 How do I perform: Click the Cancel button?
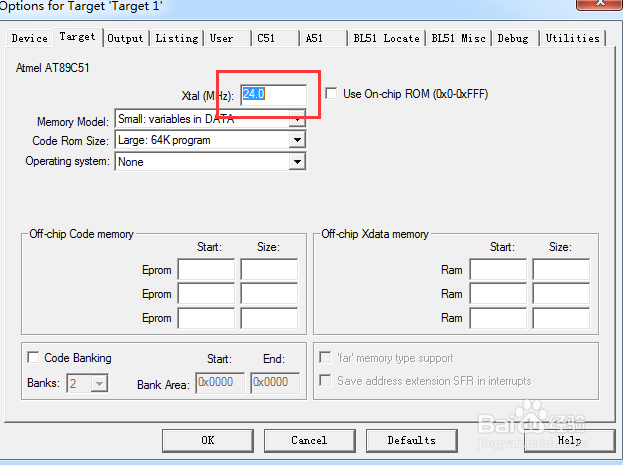[310, 440]
